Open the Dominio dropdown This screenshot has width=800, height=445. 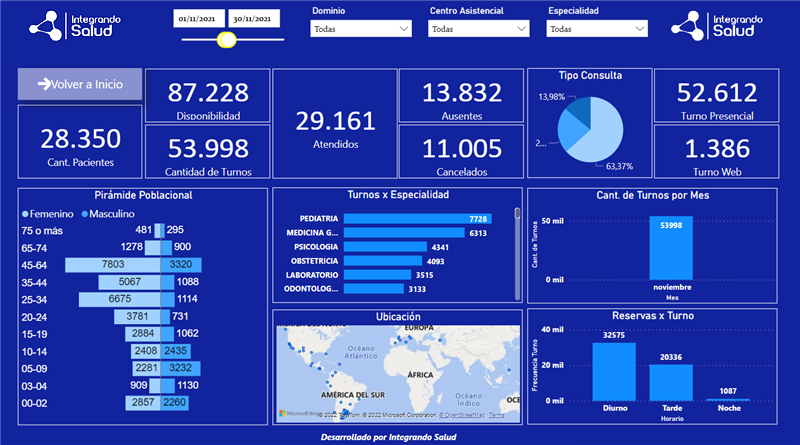[x=360, y=29]
